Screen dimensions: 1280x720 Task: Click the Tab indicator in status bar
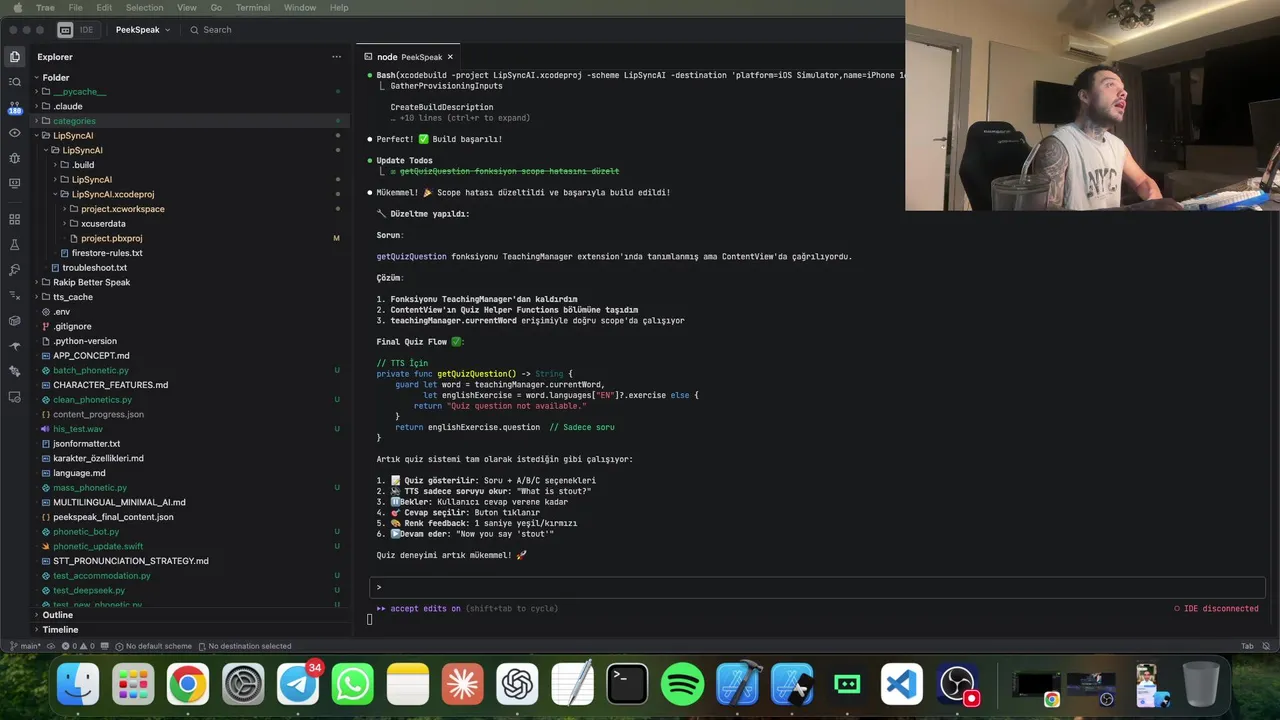[x=1247, y=646]
